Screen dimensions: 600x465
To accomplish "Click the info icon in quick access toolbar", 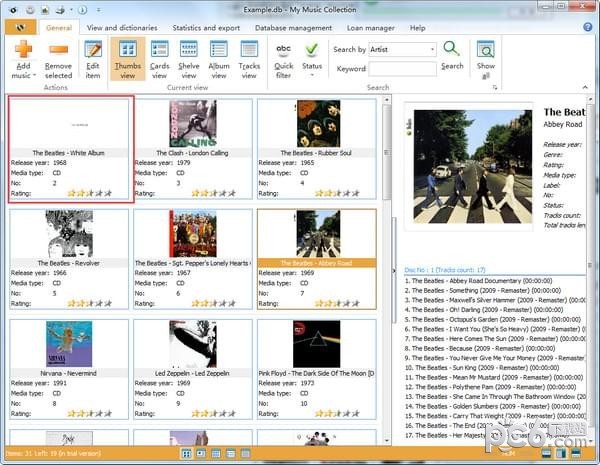I will [82, 10].
